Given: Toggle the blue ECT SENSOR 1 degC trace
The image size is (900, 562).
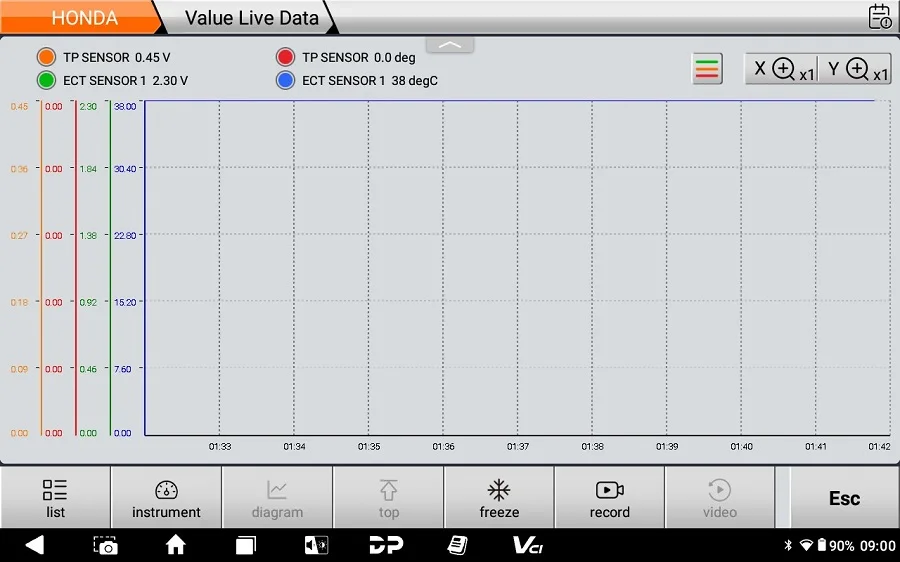Looking at the screenshot, I should click(x=285, y=80).
